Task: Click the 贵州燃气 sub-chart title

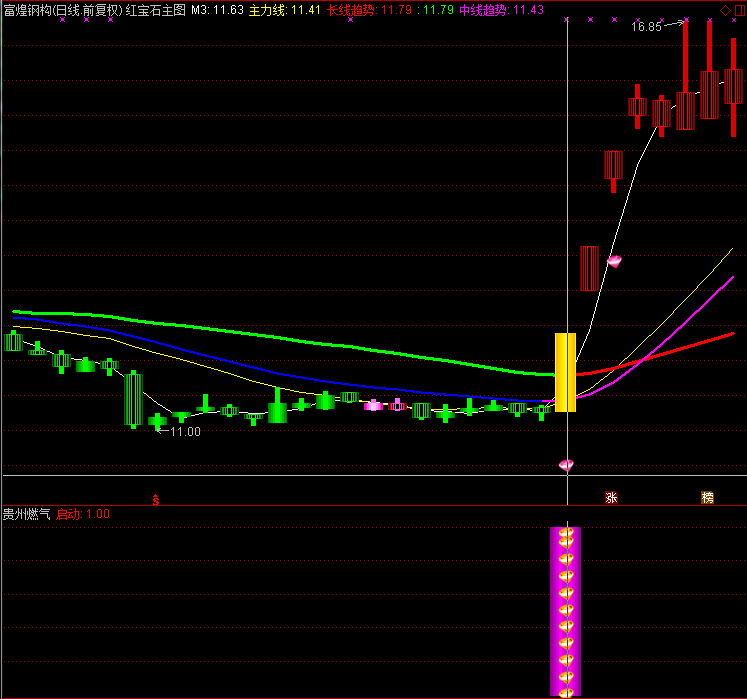Action: coord(27,514)
